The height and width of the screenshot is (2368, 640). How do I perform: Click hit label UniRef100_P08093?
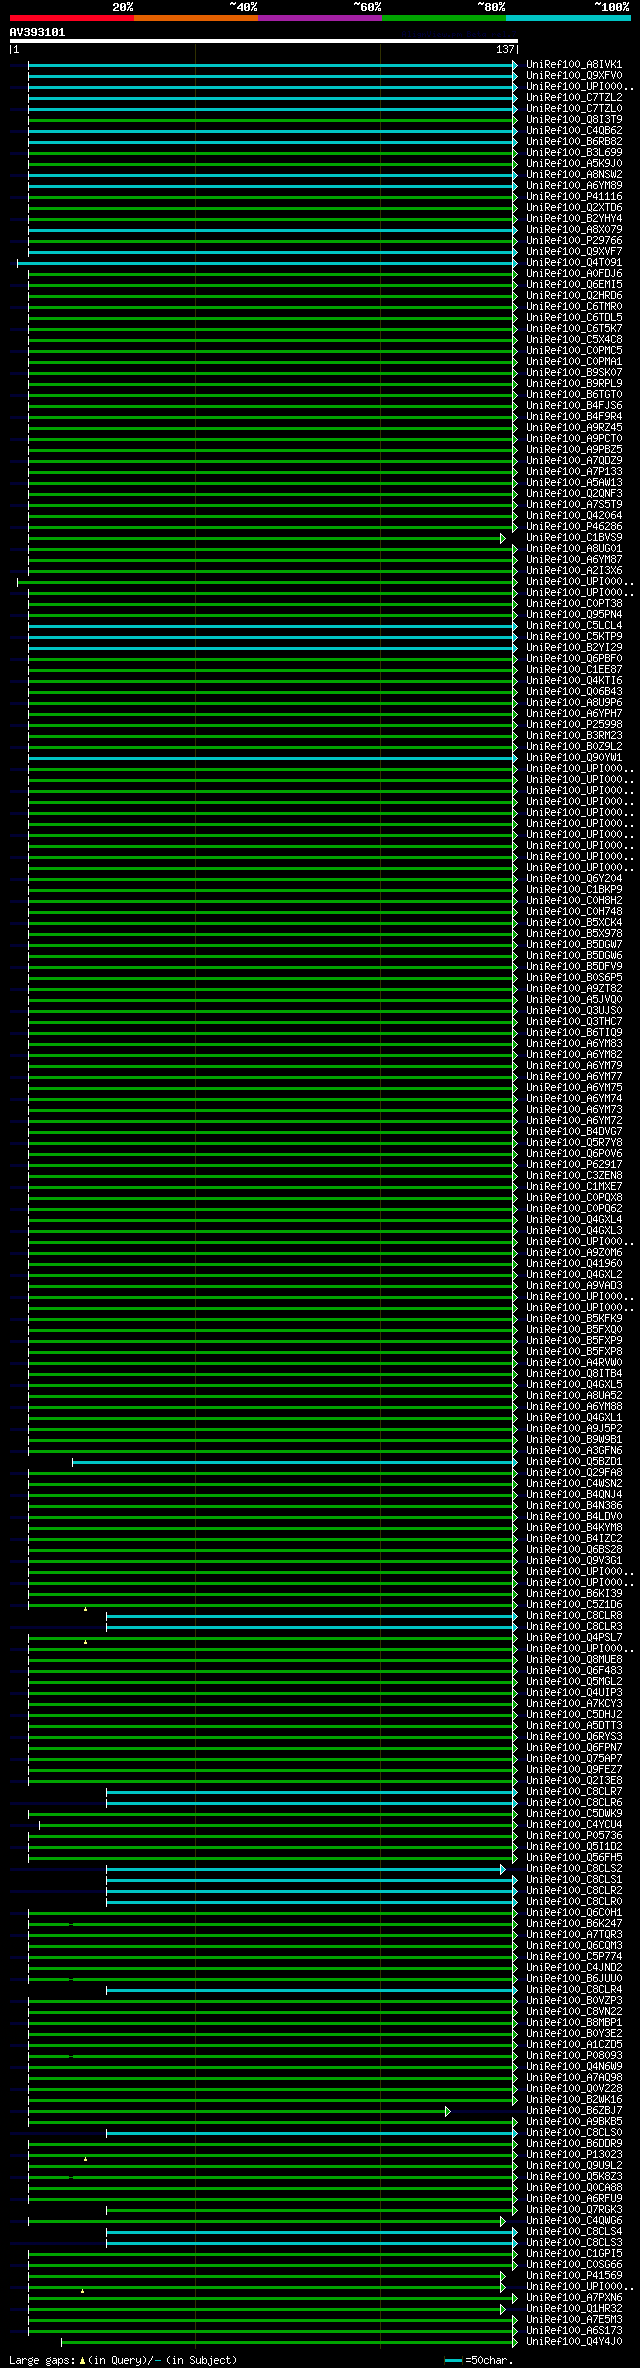pos(574,2056)
